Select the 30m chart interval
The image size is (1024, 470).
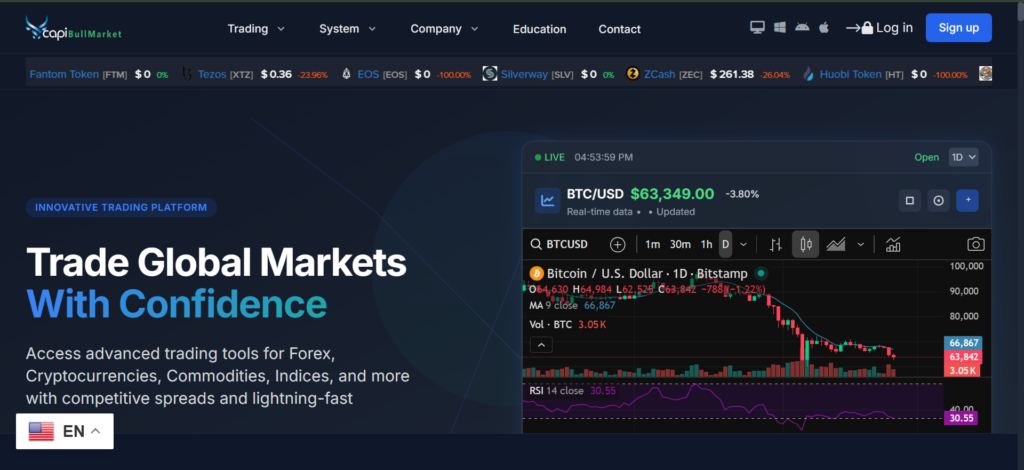coord(680,244)
